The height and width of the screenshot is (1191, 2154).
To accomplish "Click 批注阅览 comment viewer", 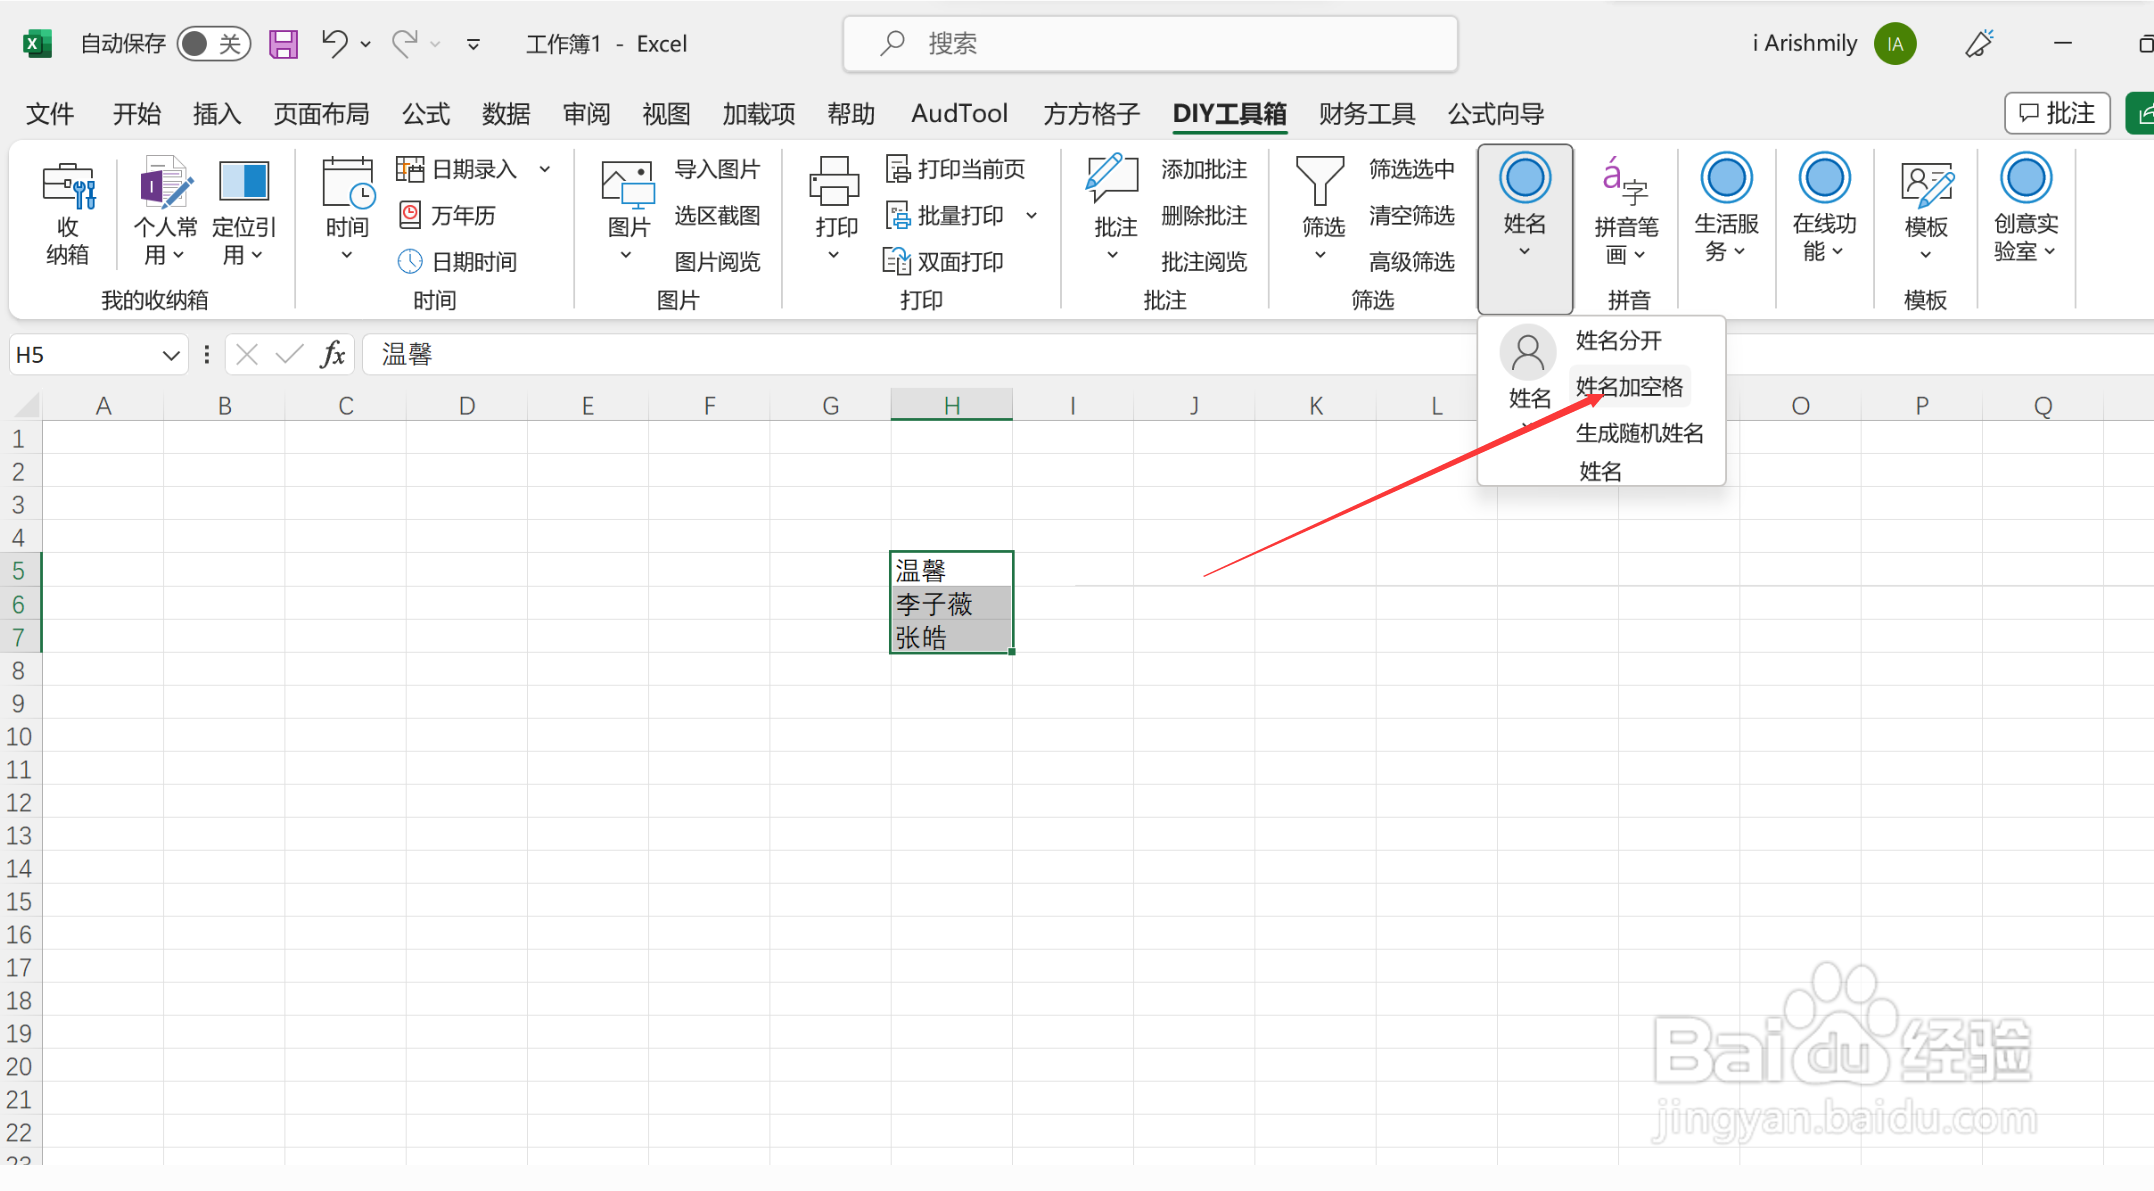I will click(x=1204, y=261).
